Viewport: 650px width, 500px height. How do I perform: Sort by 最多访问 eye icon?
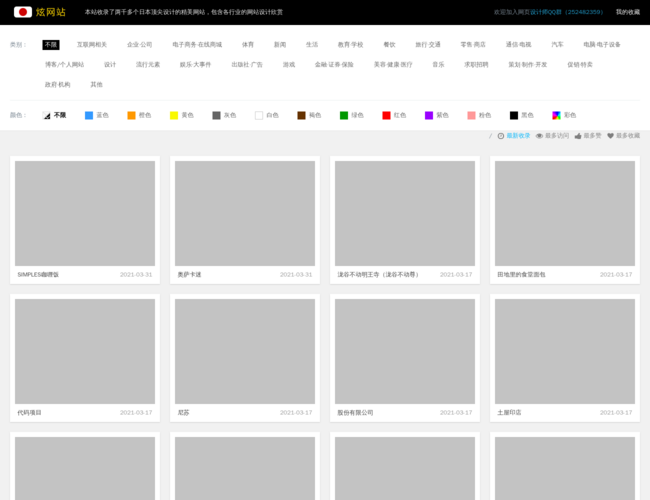539,136
